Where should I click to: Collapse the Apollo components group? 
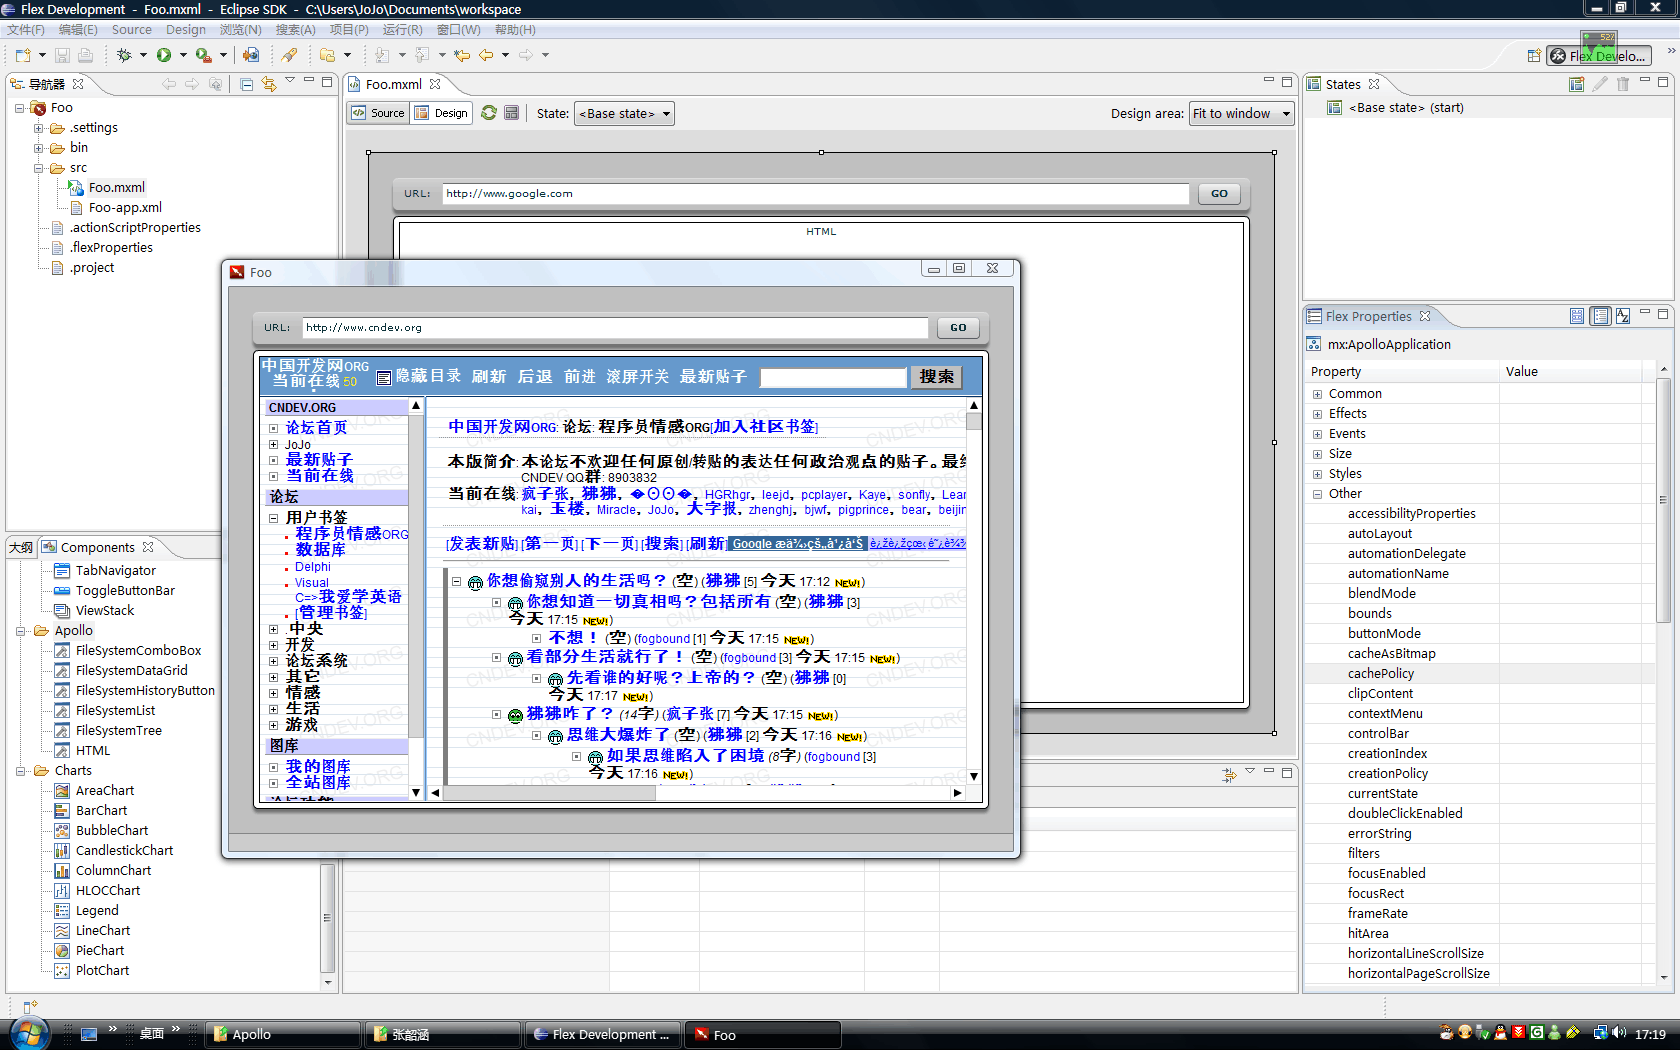(21, 631)
